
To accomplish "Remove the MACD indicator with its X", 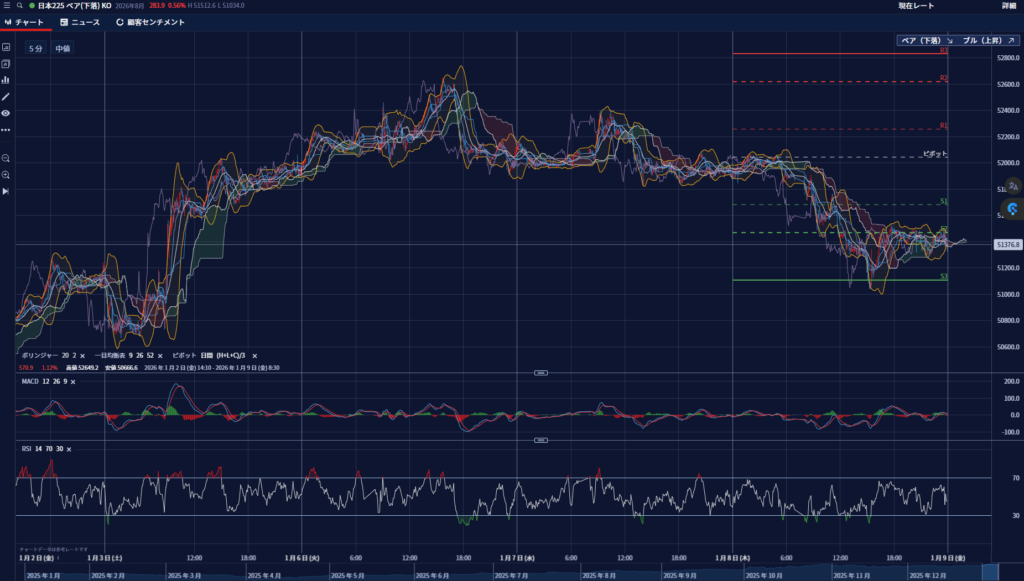I will tap(73, 382).
